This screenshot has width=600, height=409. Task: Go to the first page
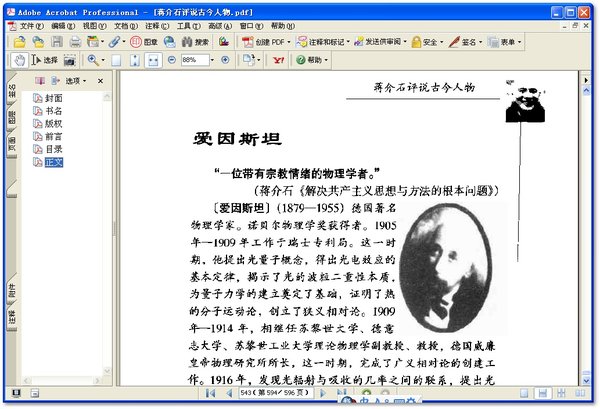pos(210,393)
